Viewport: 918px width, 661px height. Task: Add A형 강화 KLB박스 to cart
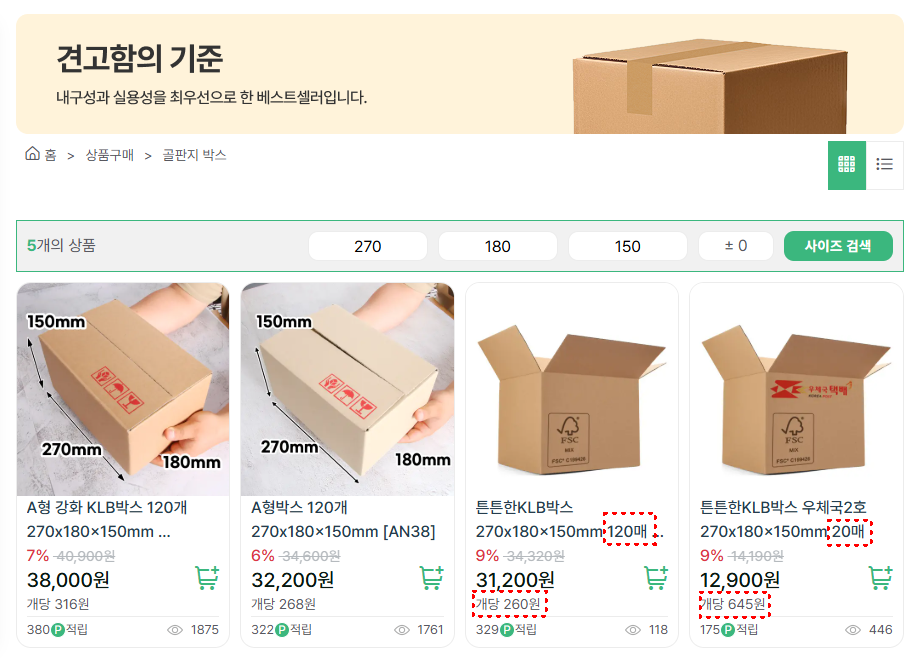click(207, 578)
